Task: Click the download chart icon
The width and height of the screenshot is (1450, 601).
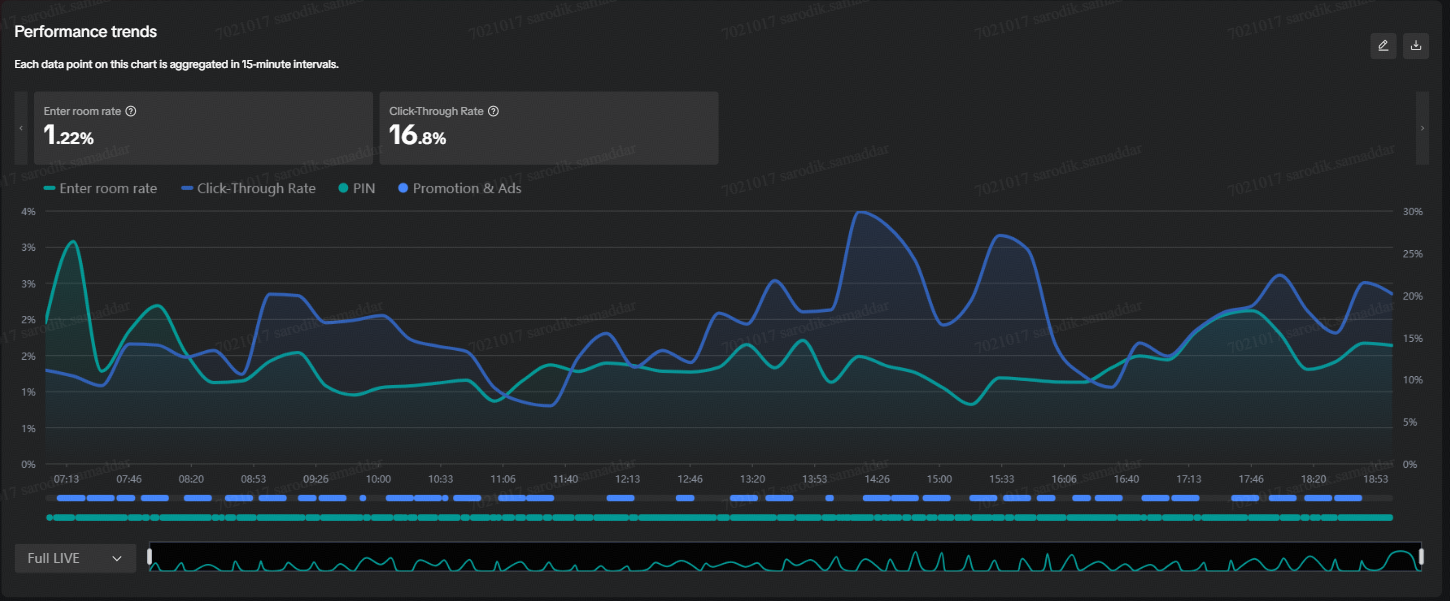Action: click(1416, 46)
